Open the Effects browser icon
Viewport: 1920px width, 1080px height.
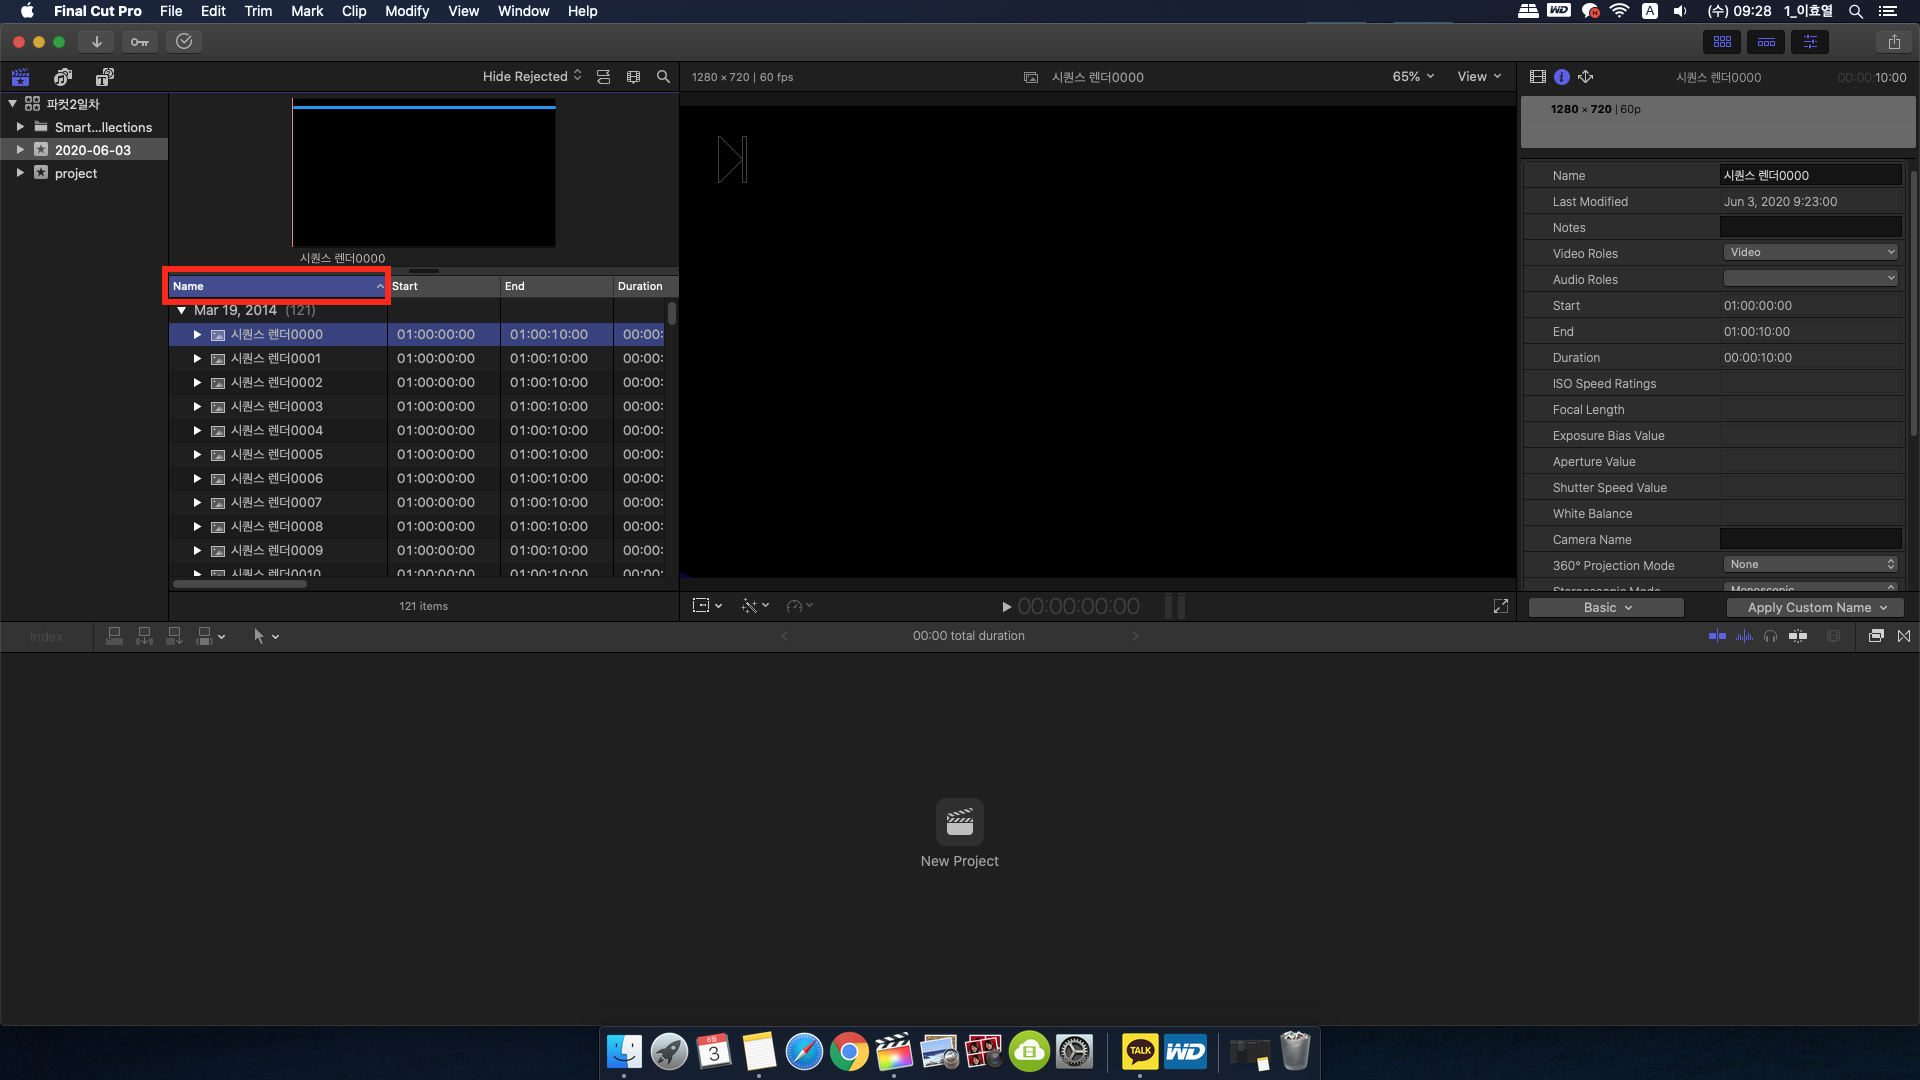pos(1876,636)
